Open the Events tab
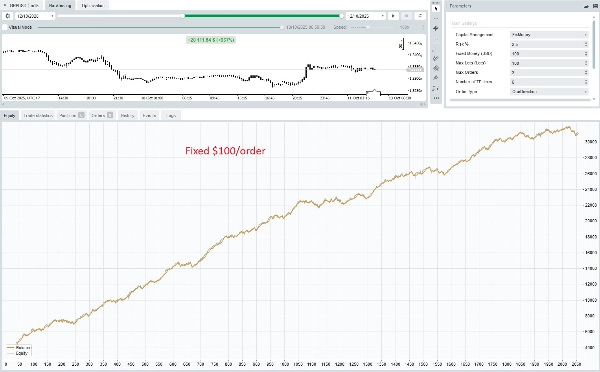The image size is (600, 372). point(149,115)
